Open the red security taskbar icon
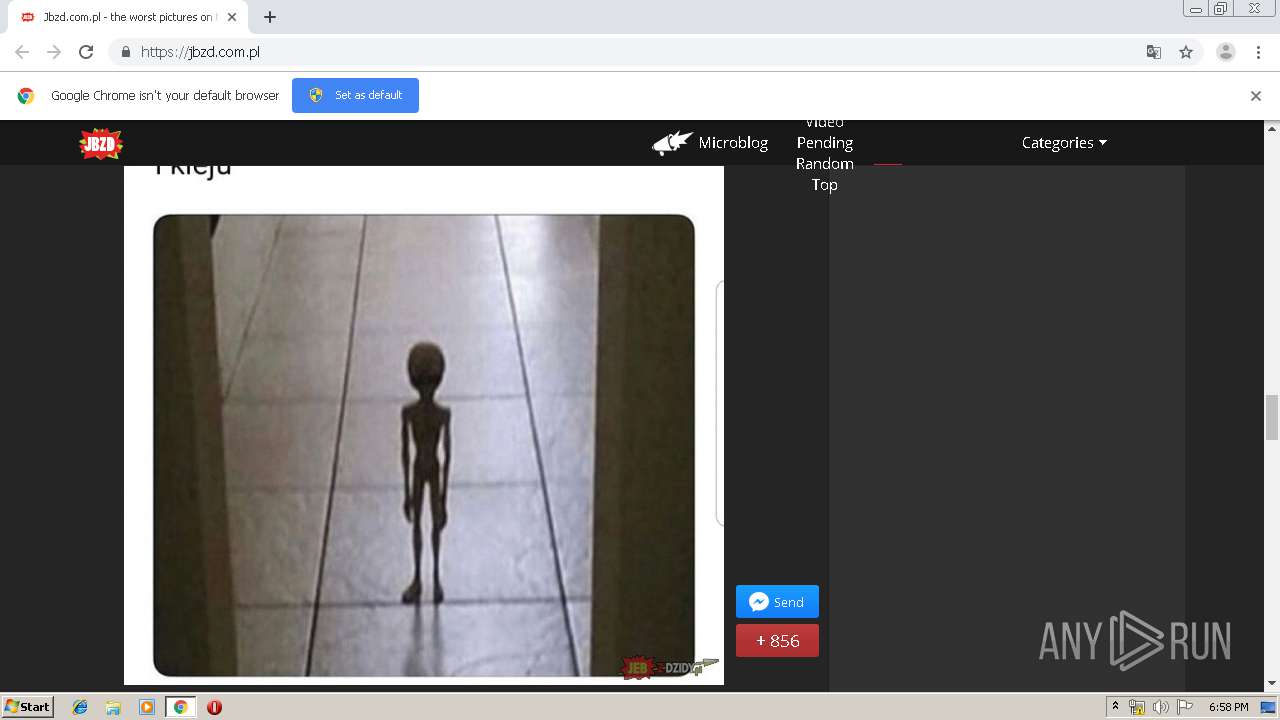 tap(214, 707)
